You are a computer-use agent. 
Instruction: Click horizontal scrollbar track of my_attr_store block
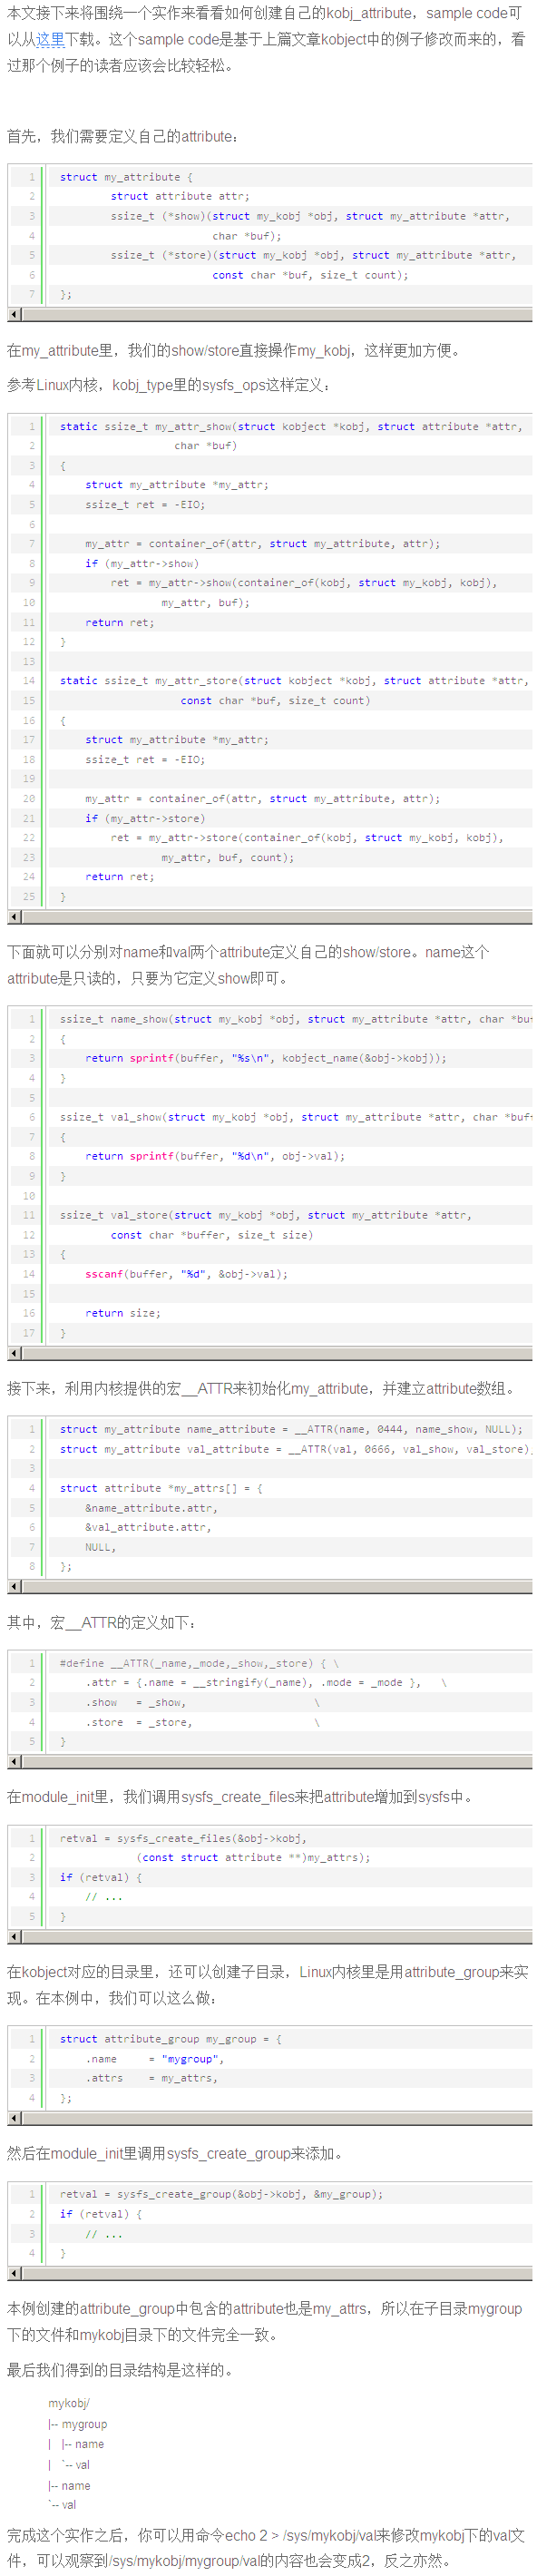277,917
